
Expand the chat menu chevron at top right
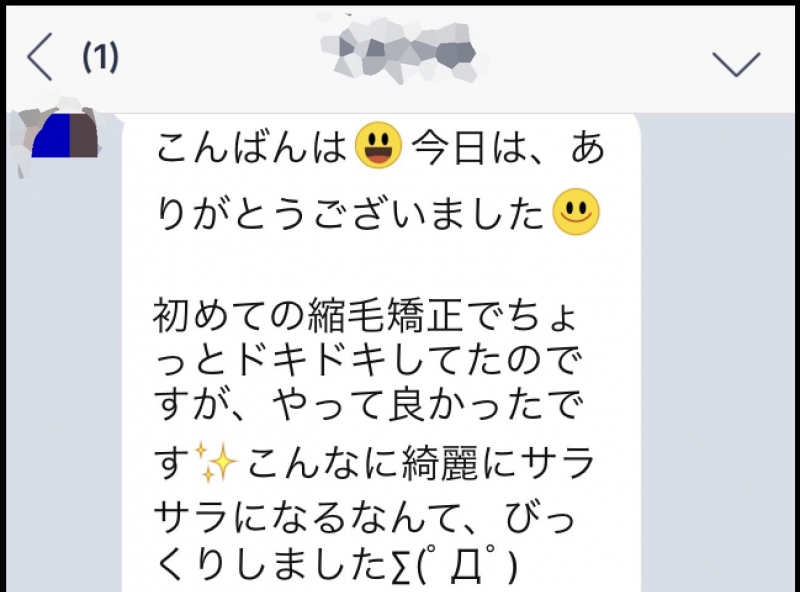click(736, 63)
